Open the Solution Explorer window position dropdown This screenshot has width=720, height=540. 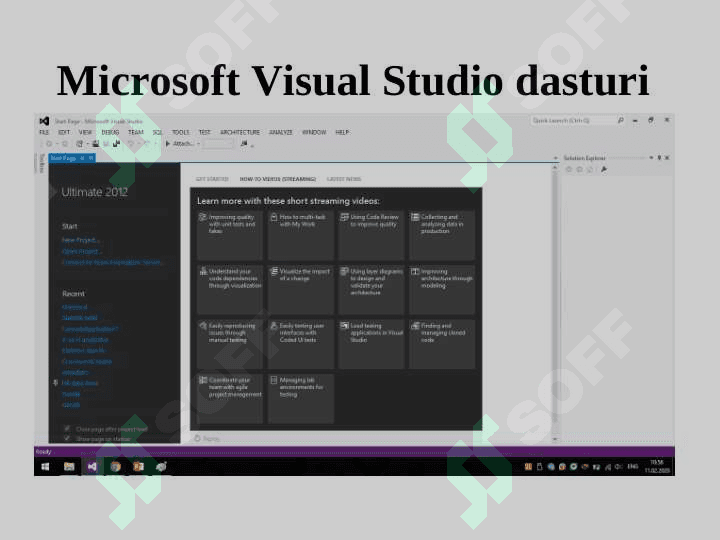[651, 158]
